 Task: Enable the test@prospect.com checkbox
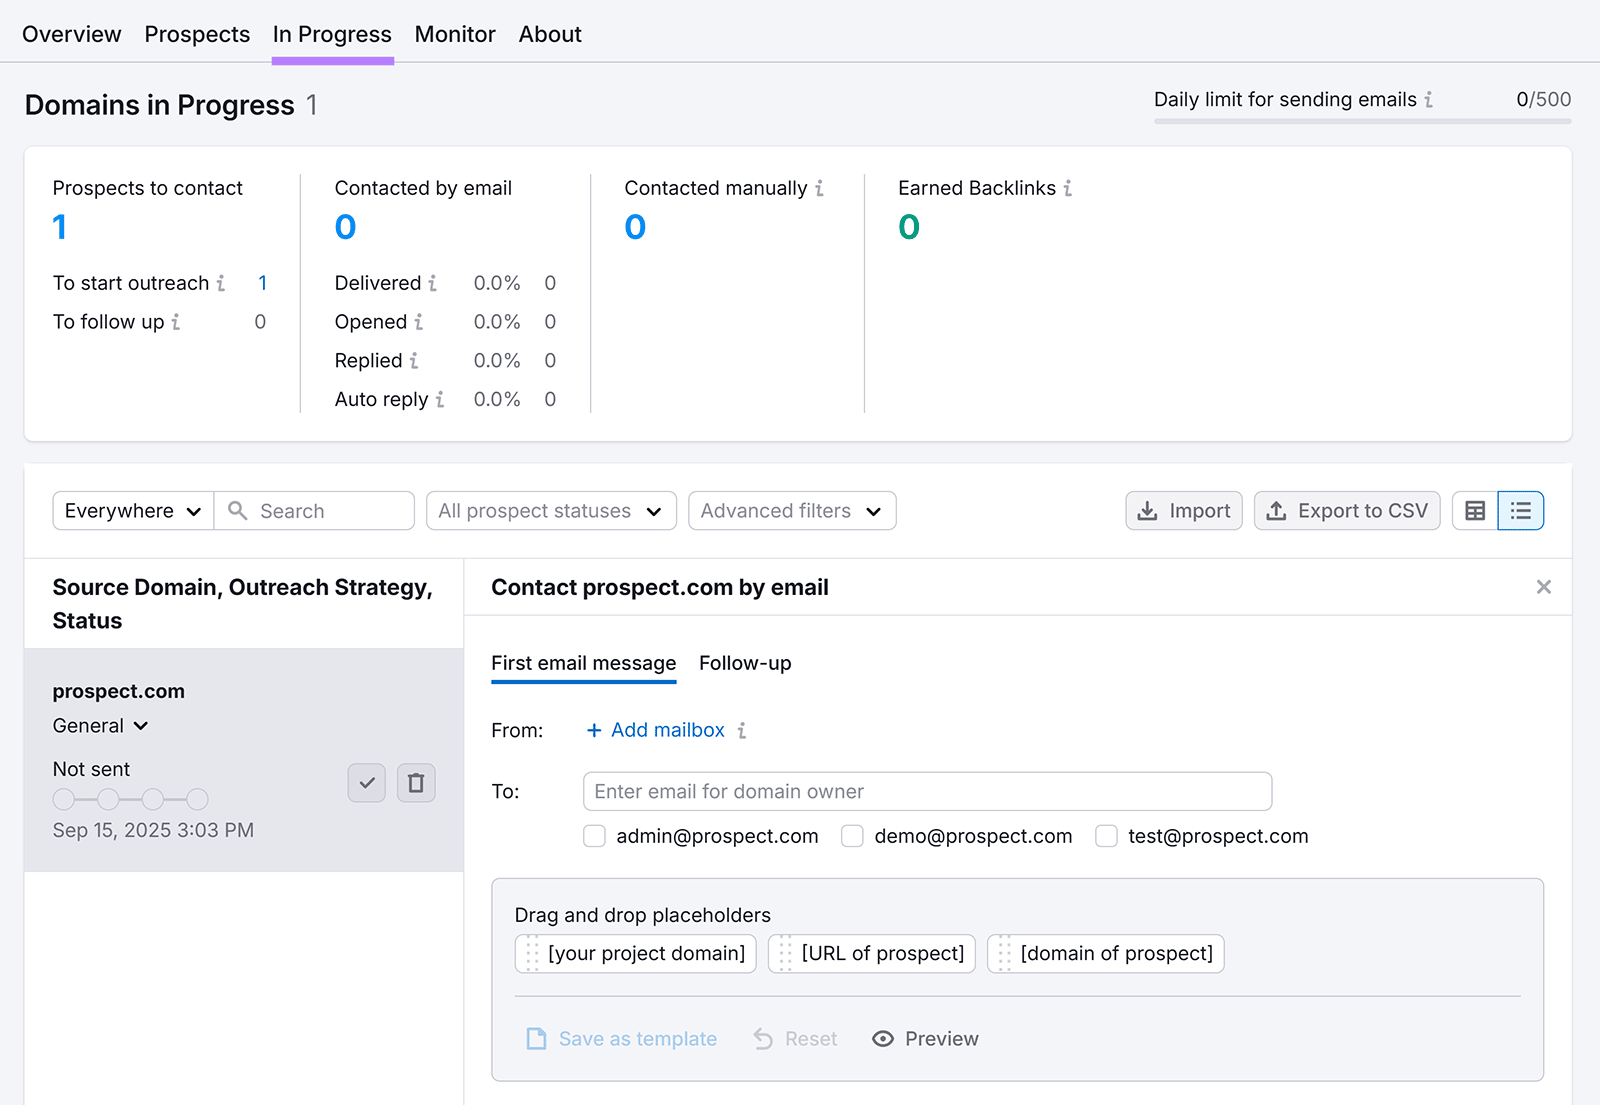[x=1106, y=836]
